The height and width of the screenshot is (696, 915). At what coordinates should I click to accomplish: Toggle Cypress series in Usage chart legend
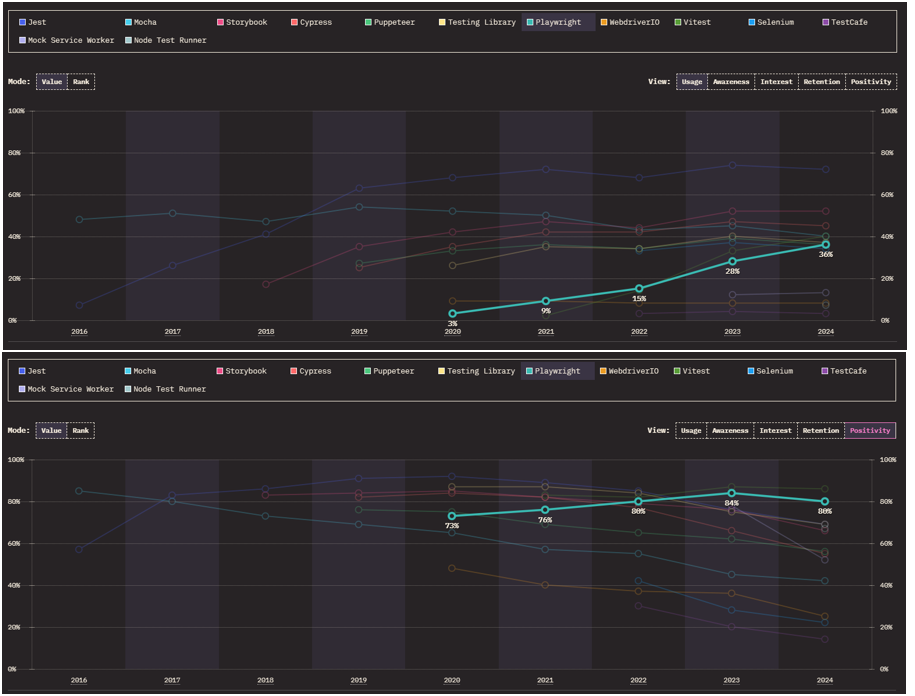pyautogui.click(x=312, y=22)
